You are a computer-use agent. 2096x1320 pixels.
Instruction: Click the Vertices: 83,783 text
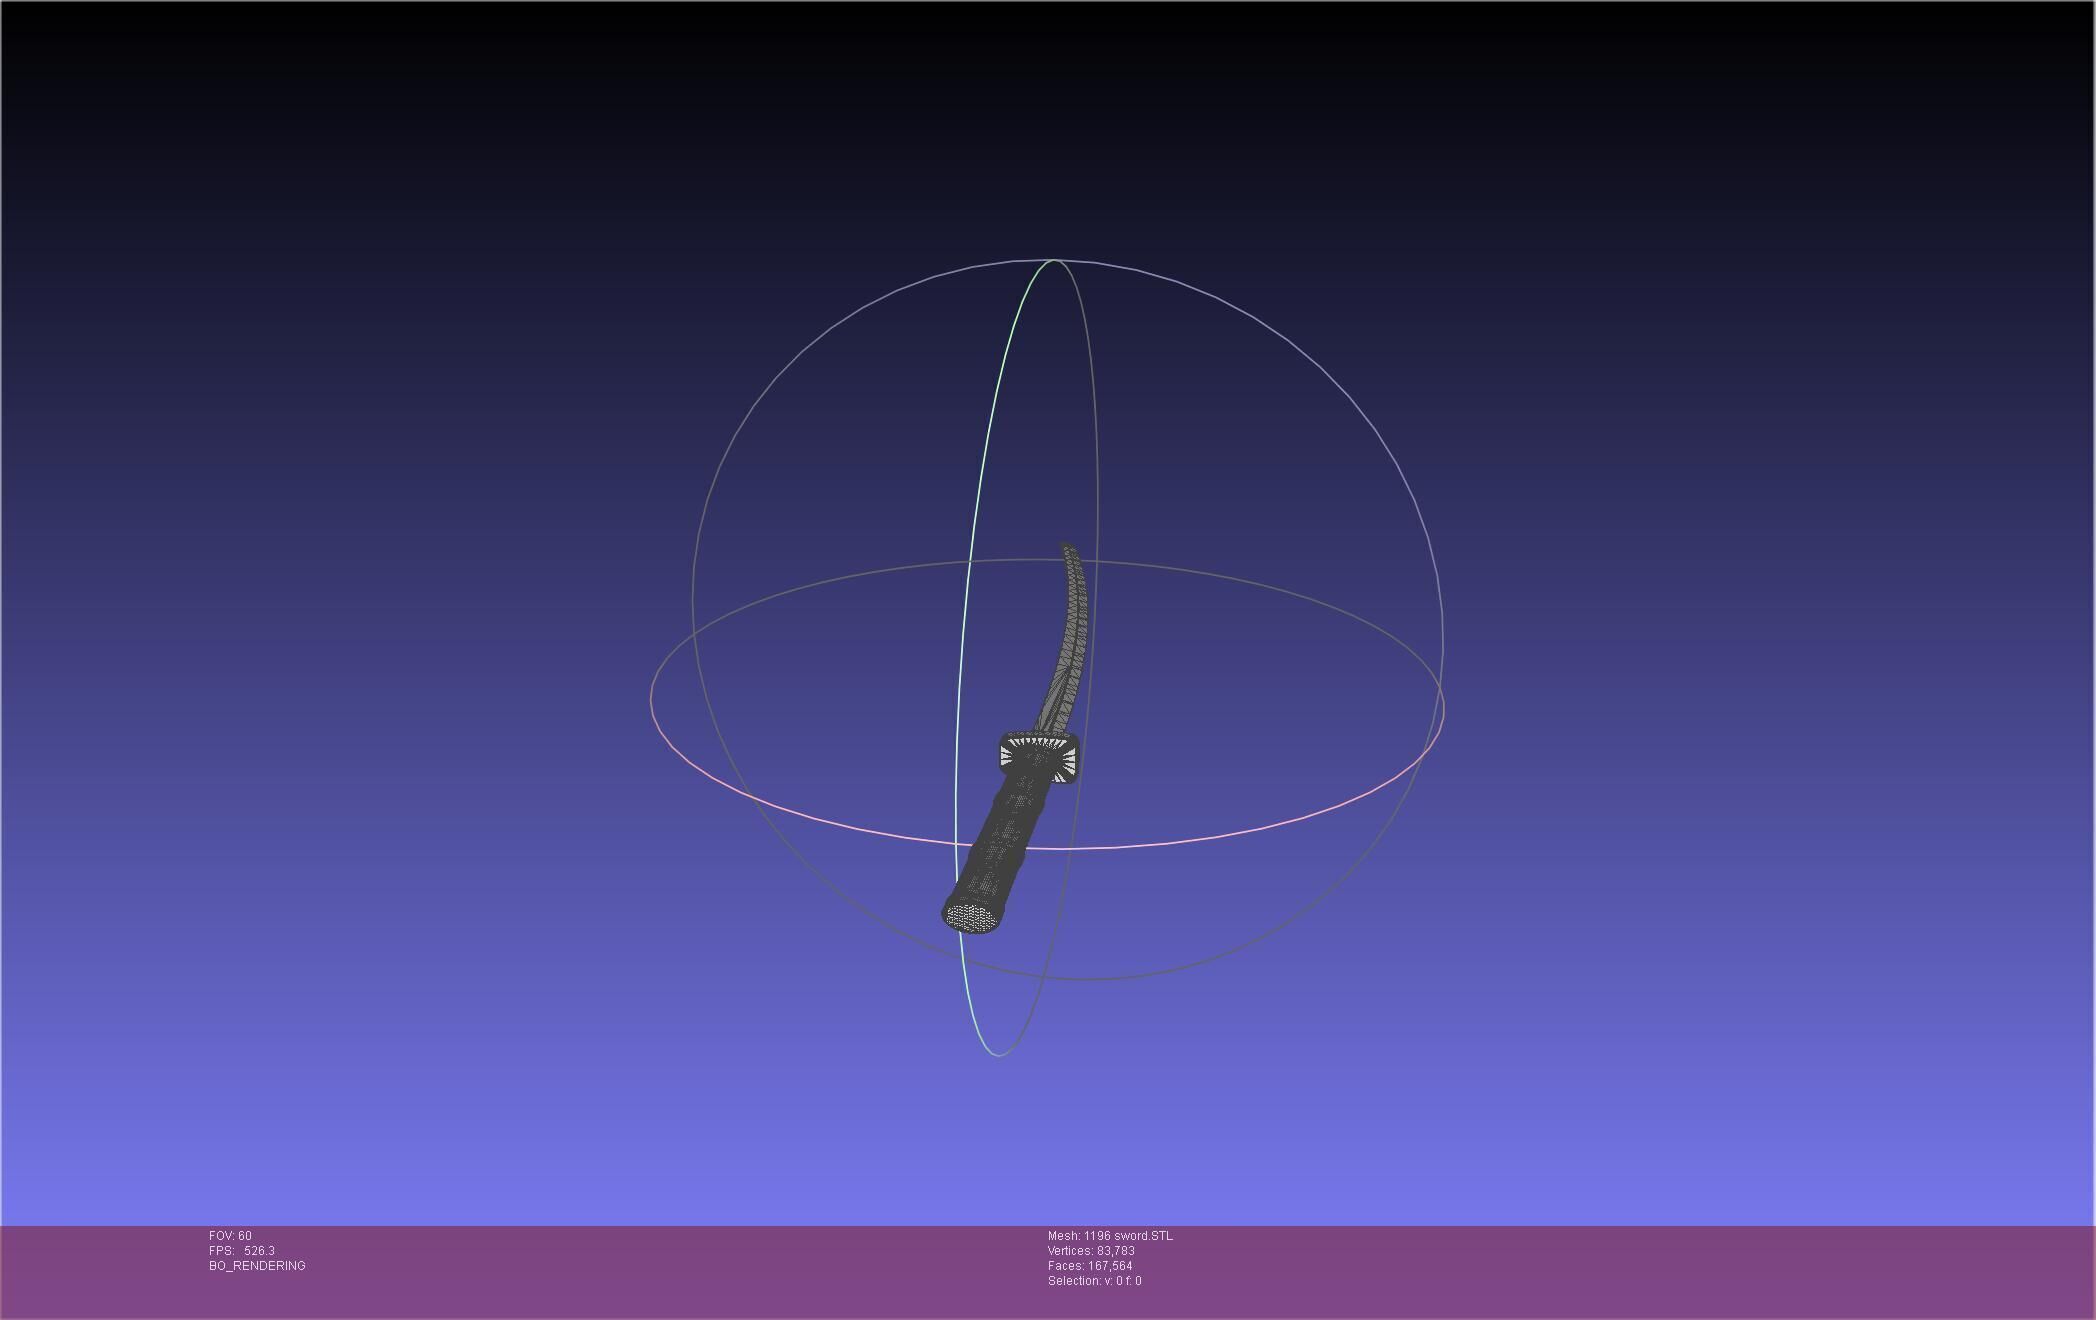coord(1091,1251)
